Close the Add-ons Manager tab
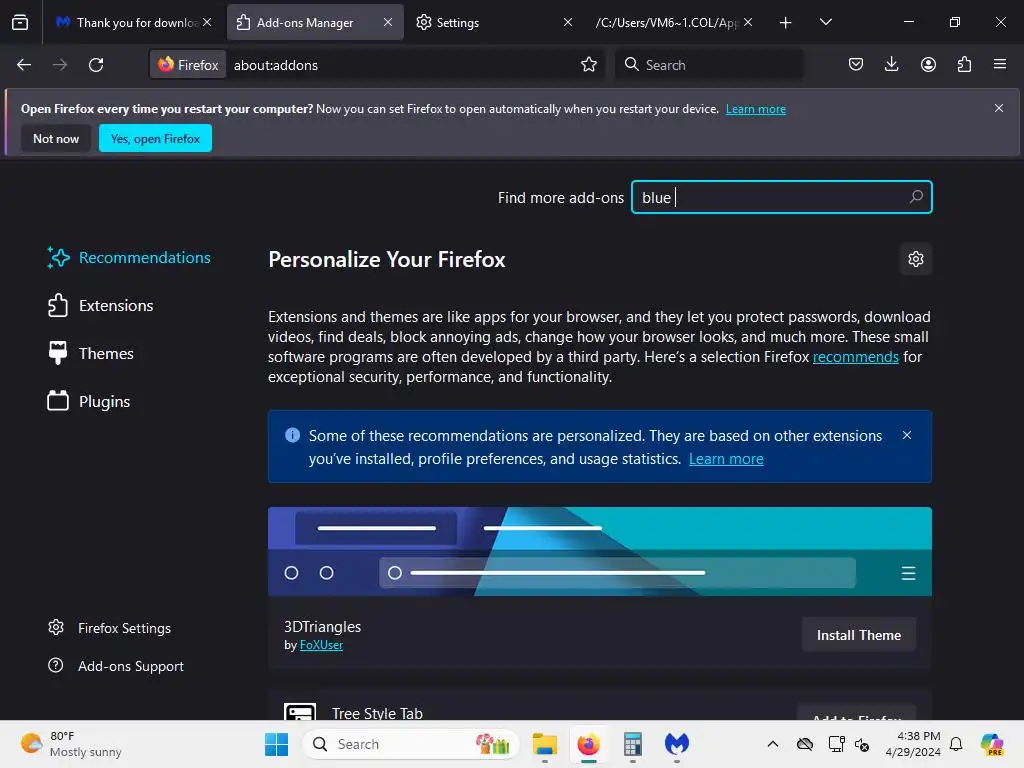 tap(388, 22)
